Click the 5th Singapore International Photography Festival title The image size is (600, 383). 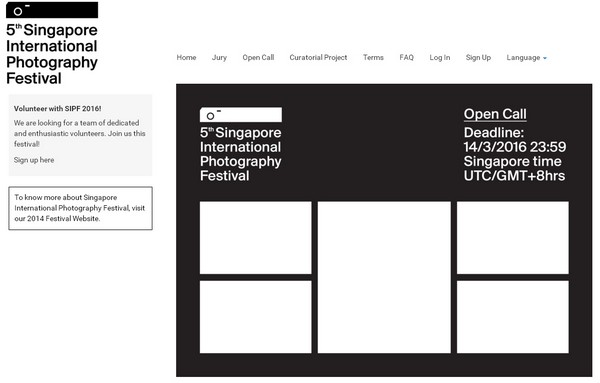(52, 54)
